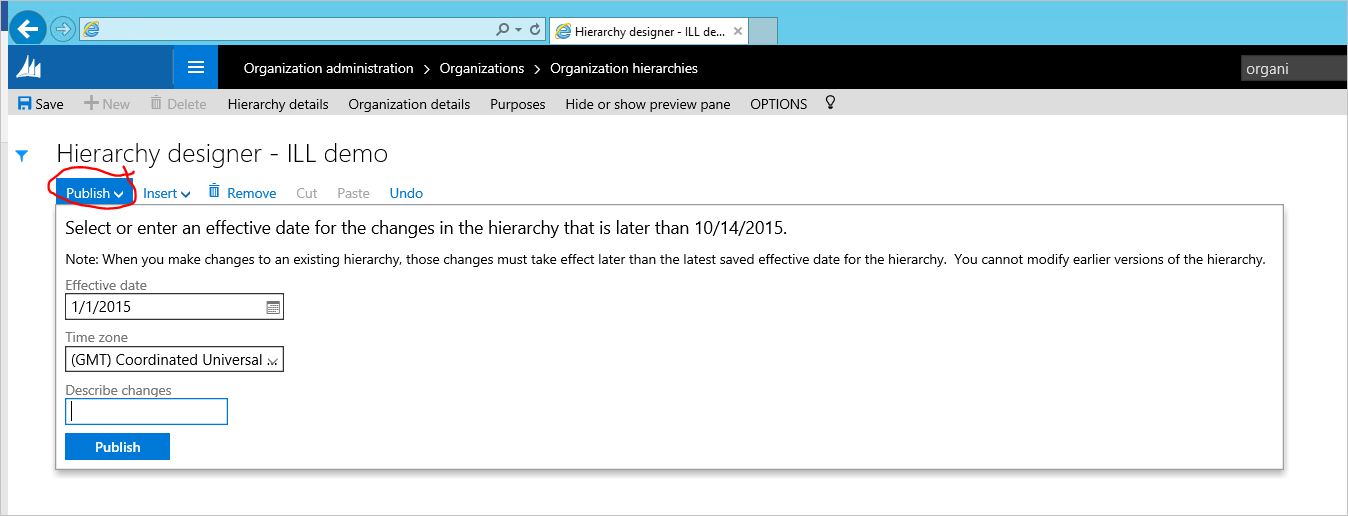The image size is (1348, 516).
Task: Select the Cut command
Action: [307, 193]
